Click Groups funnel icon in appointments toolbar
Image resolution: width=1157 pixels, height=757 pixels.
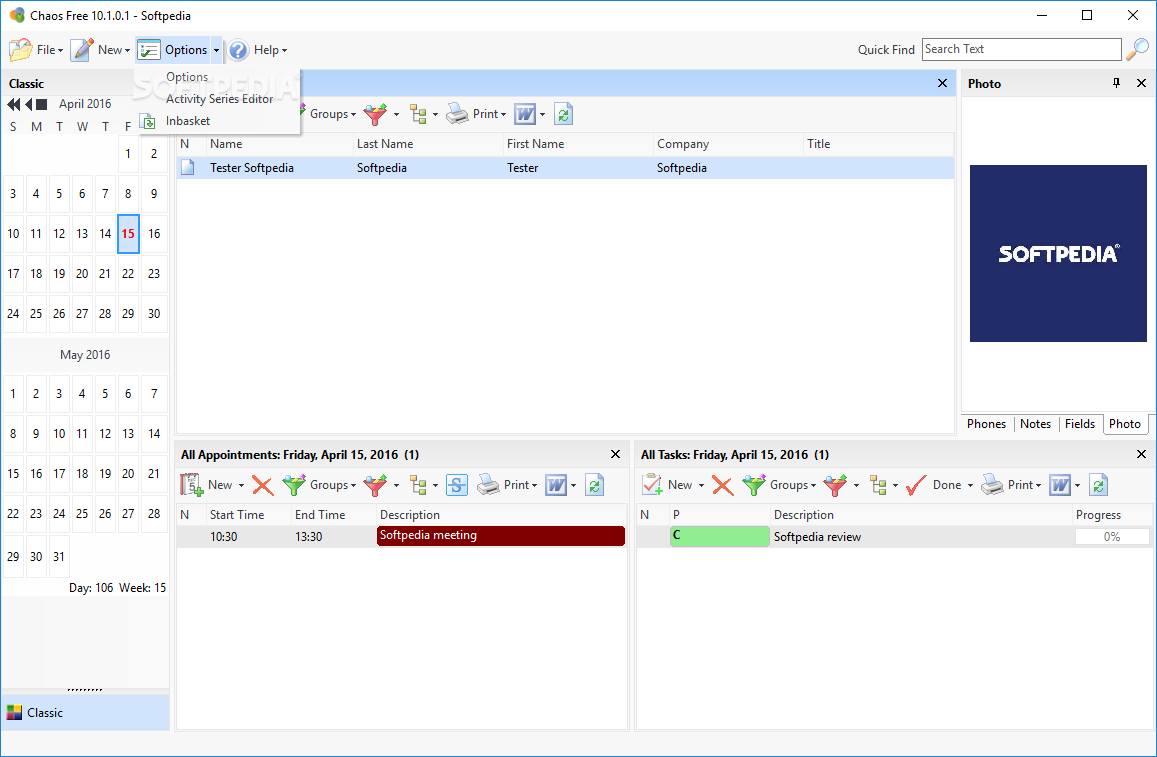[x=294, y=485]
